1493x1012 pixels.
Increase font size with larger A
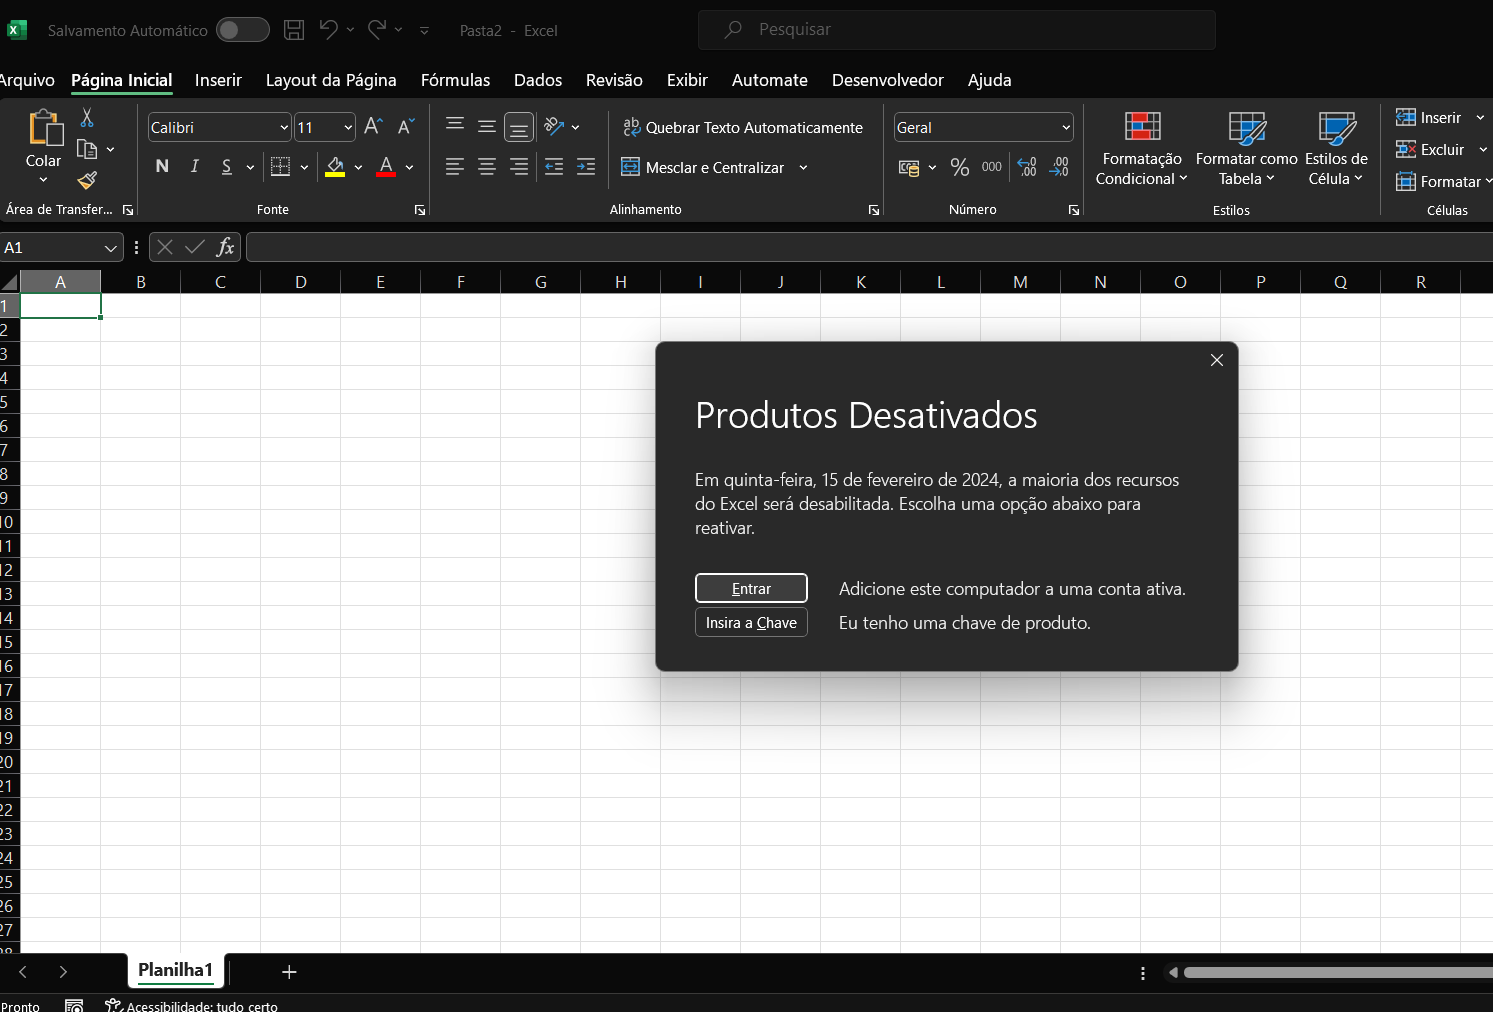tap(373, 127)
